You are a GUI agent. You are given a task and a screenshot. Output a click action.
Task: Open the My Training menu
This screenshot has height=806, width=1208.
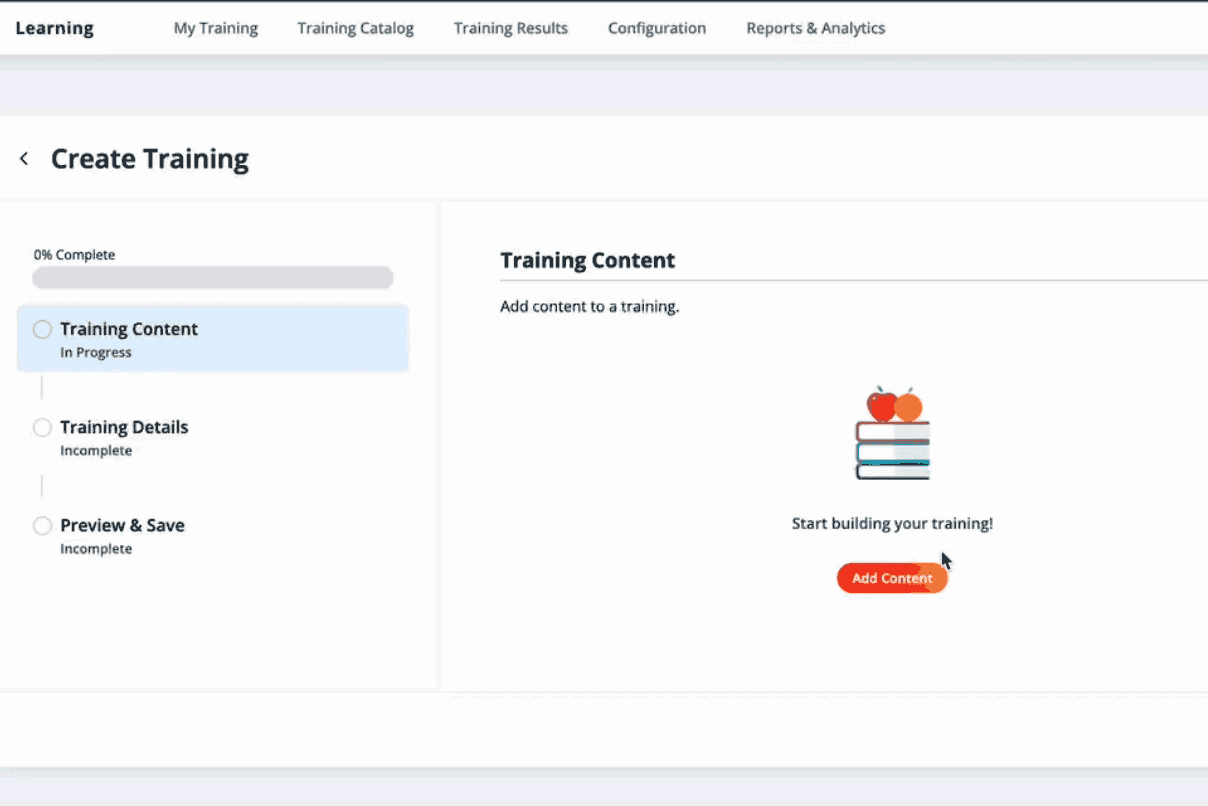(215, 28)
